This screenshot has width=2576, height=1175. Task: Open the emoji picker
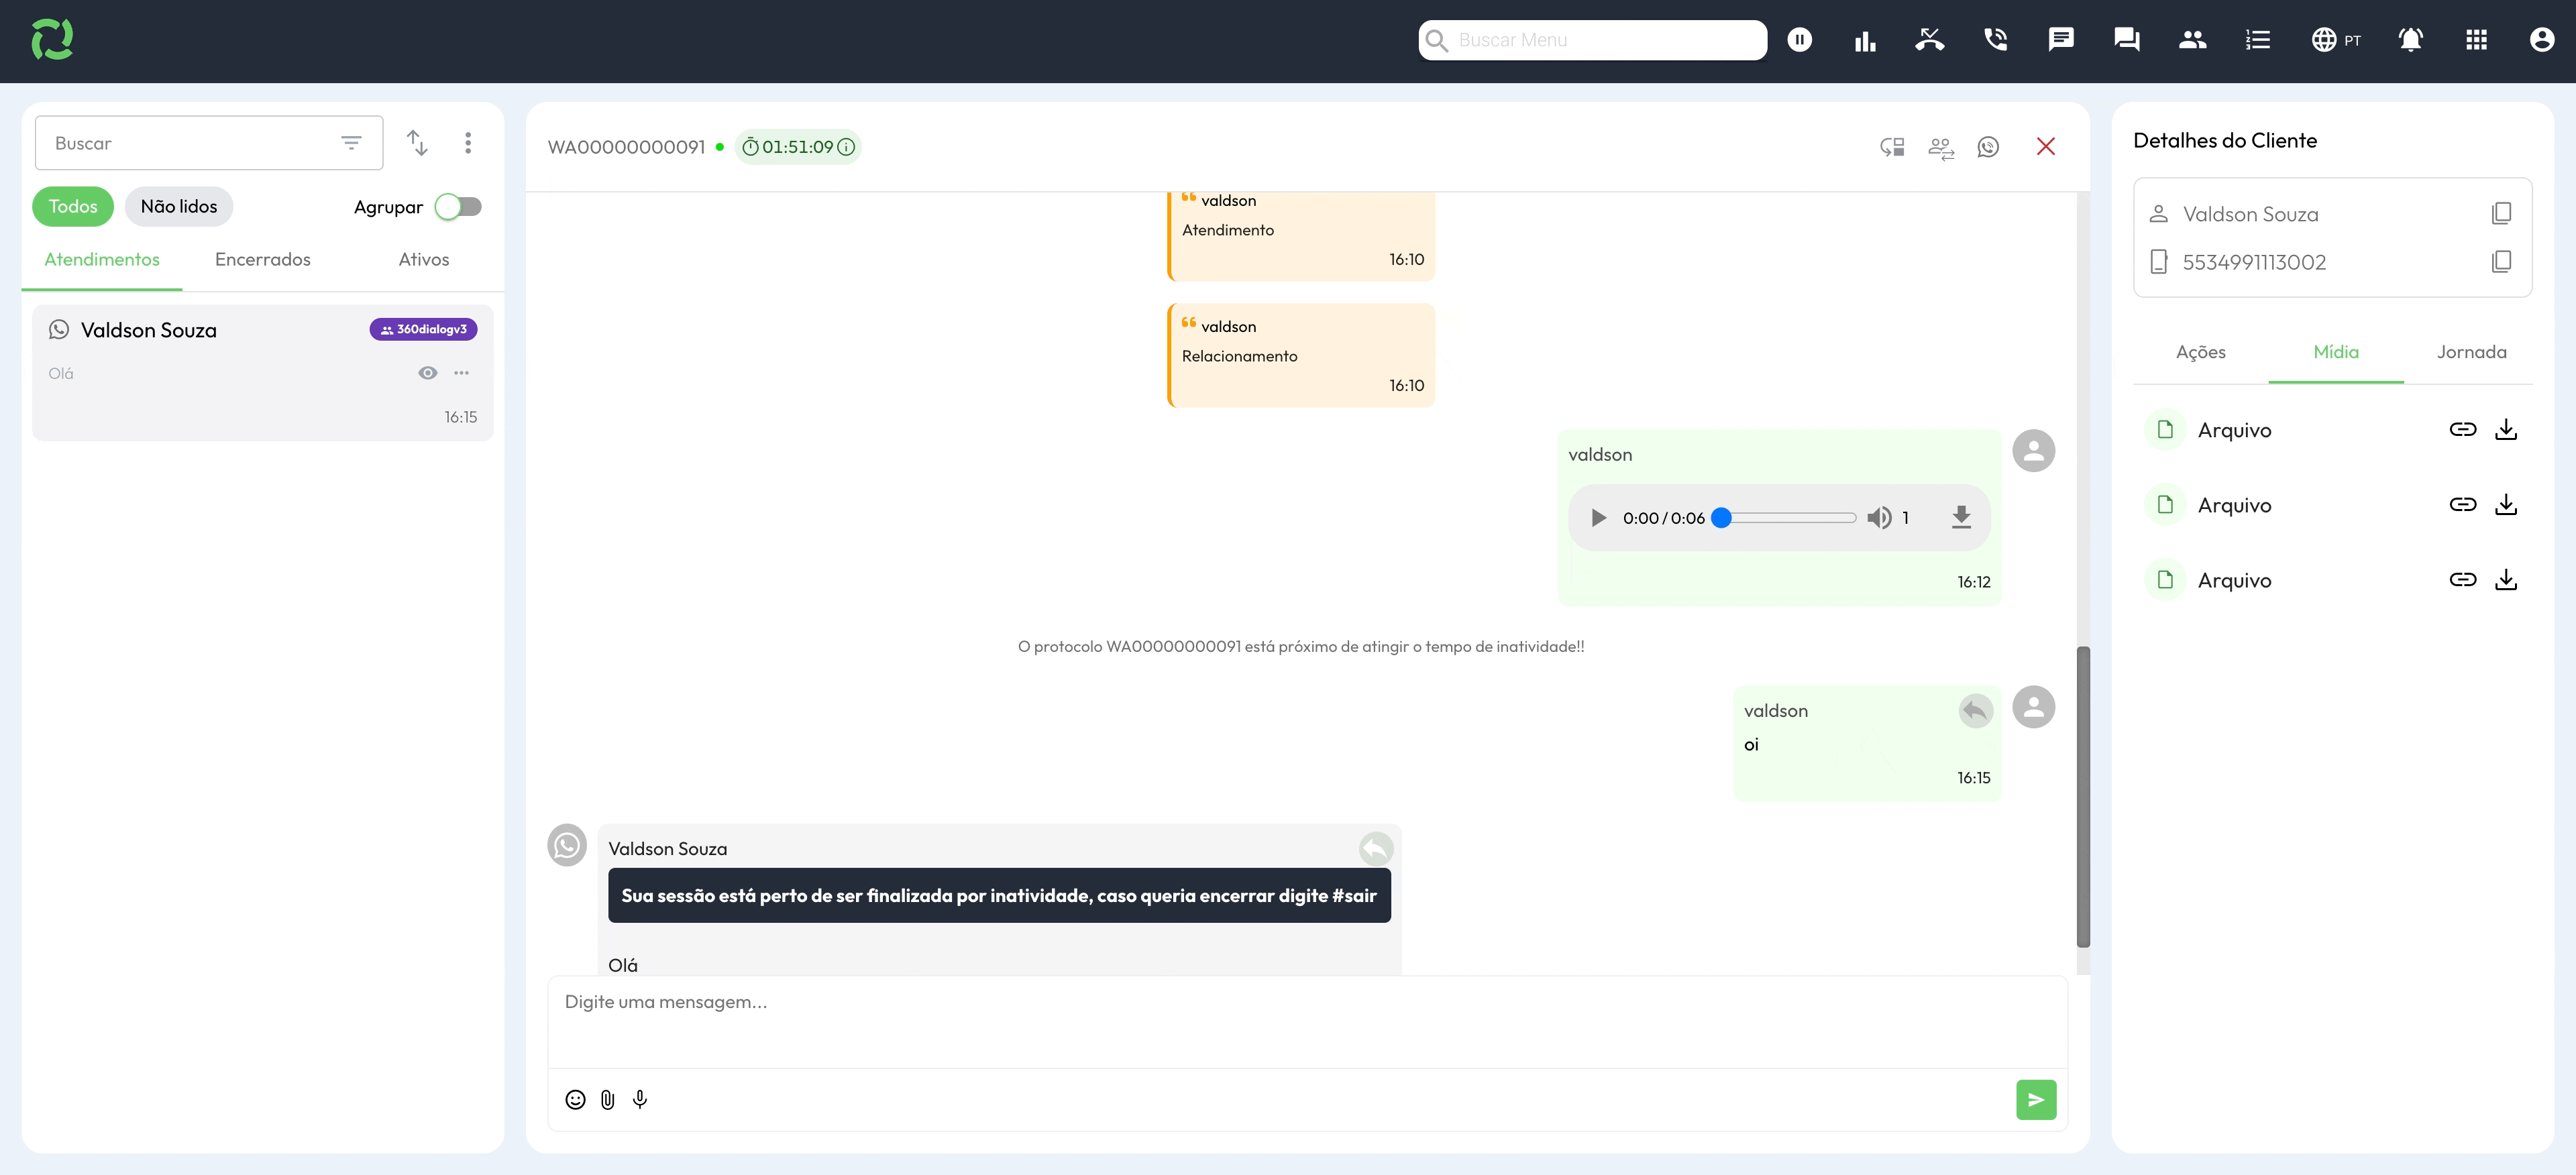click(575, 1100)
